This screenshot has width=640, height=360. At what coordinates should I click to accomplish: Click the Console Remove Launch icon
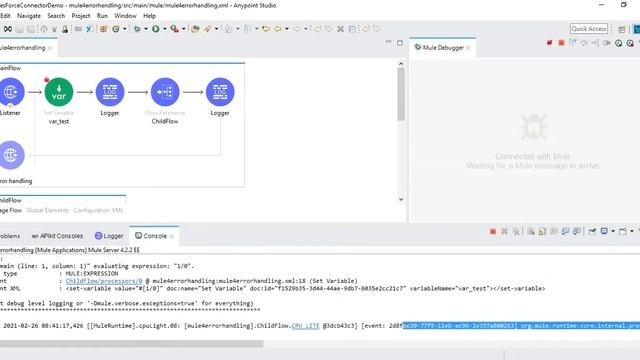504,231
